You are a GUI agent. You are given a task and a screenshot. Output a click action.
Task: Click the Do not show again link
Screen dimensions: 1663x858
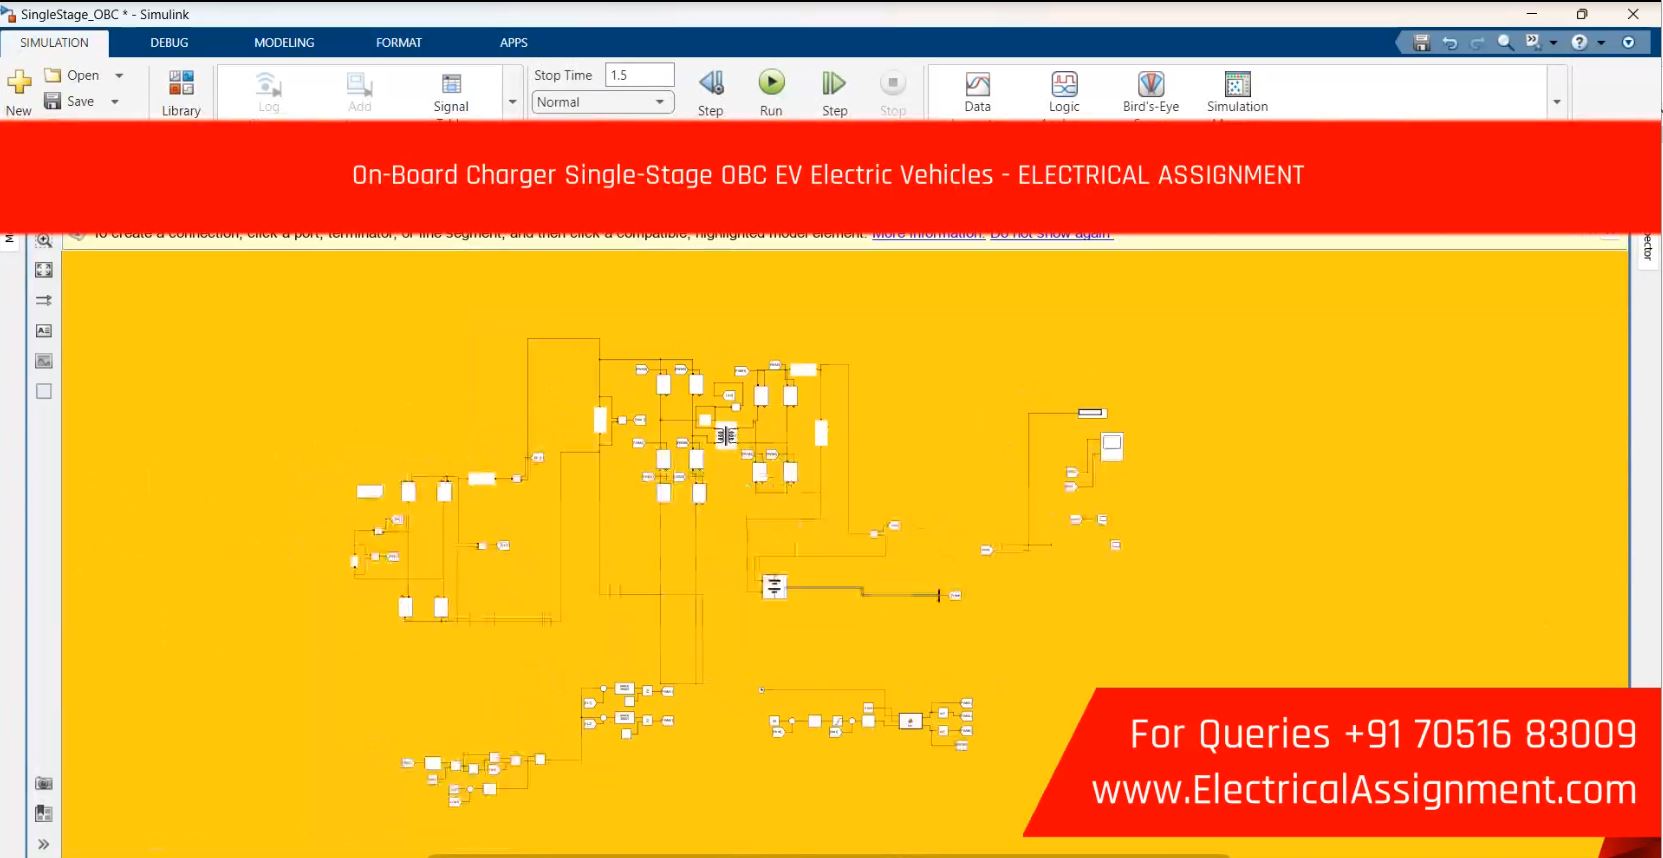click(x=1051, y=235)
